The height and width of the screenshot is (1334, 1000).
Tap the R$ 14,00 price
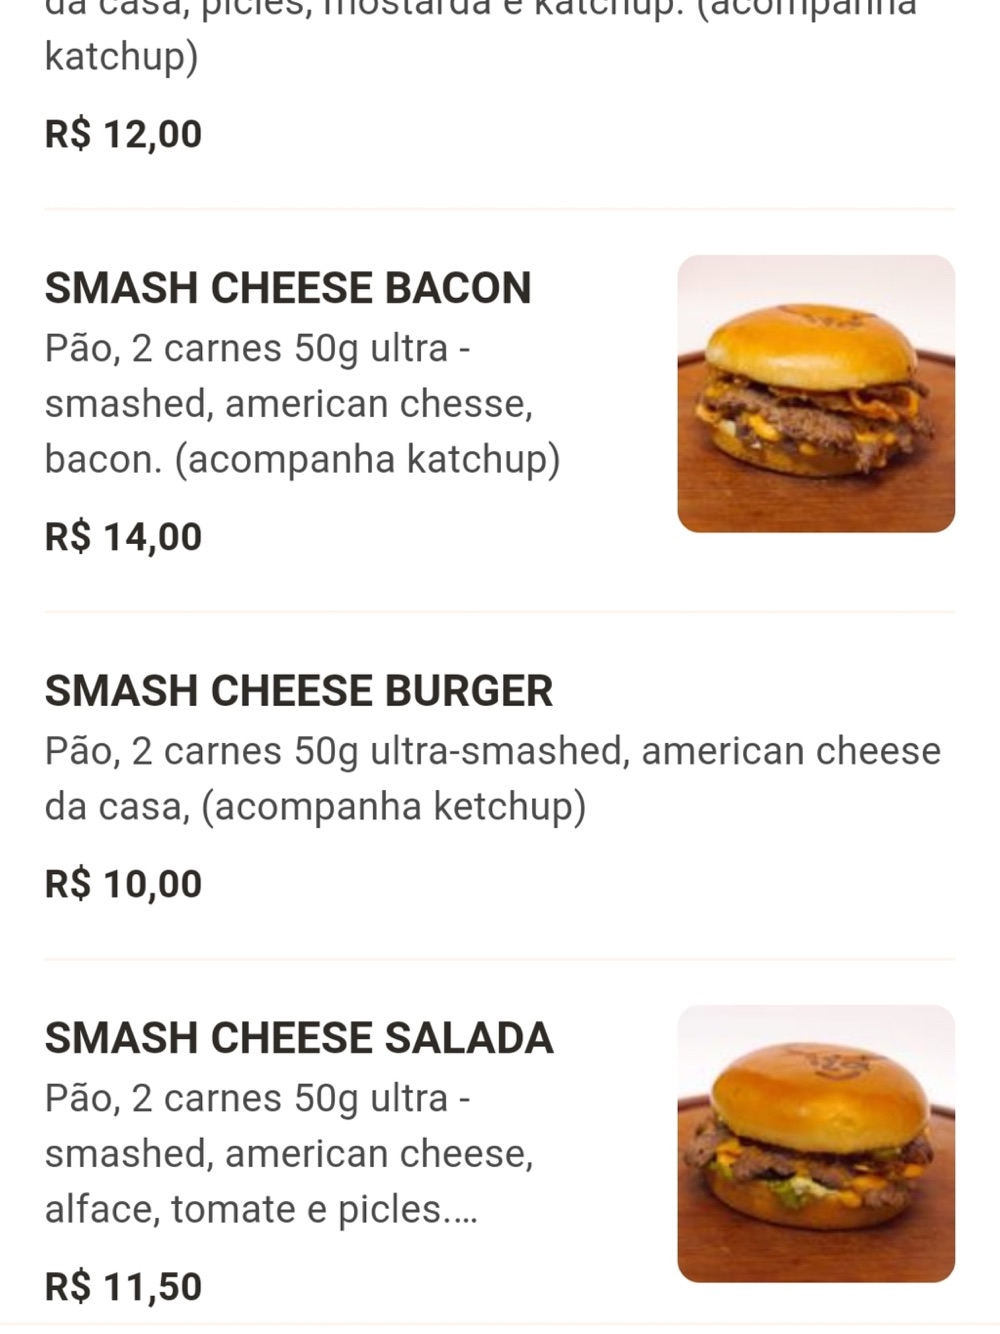[x=123, y=537]
